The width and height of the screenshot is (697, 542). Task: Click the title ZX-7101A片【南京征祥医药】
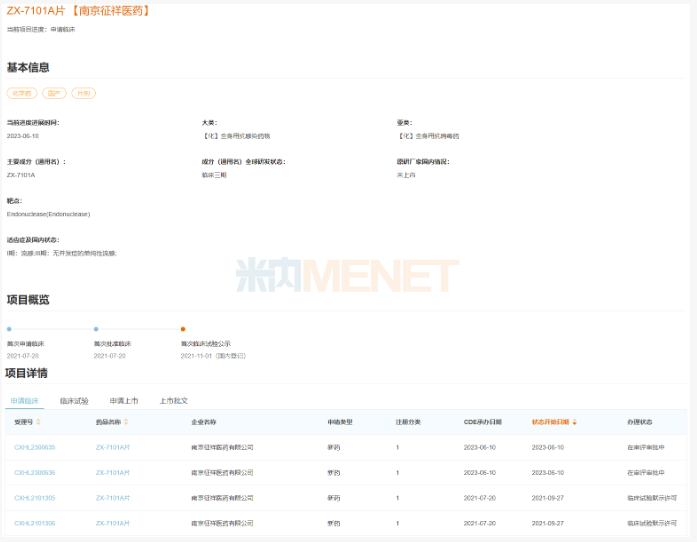79,11
